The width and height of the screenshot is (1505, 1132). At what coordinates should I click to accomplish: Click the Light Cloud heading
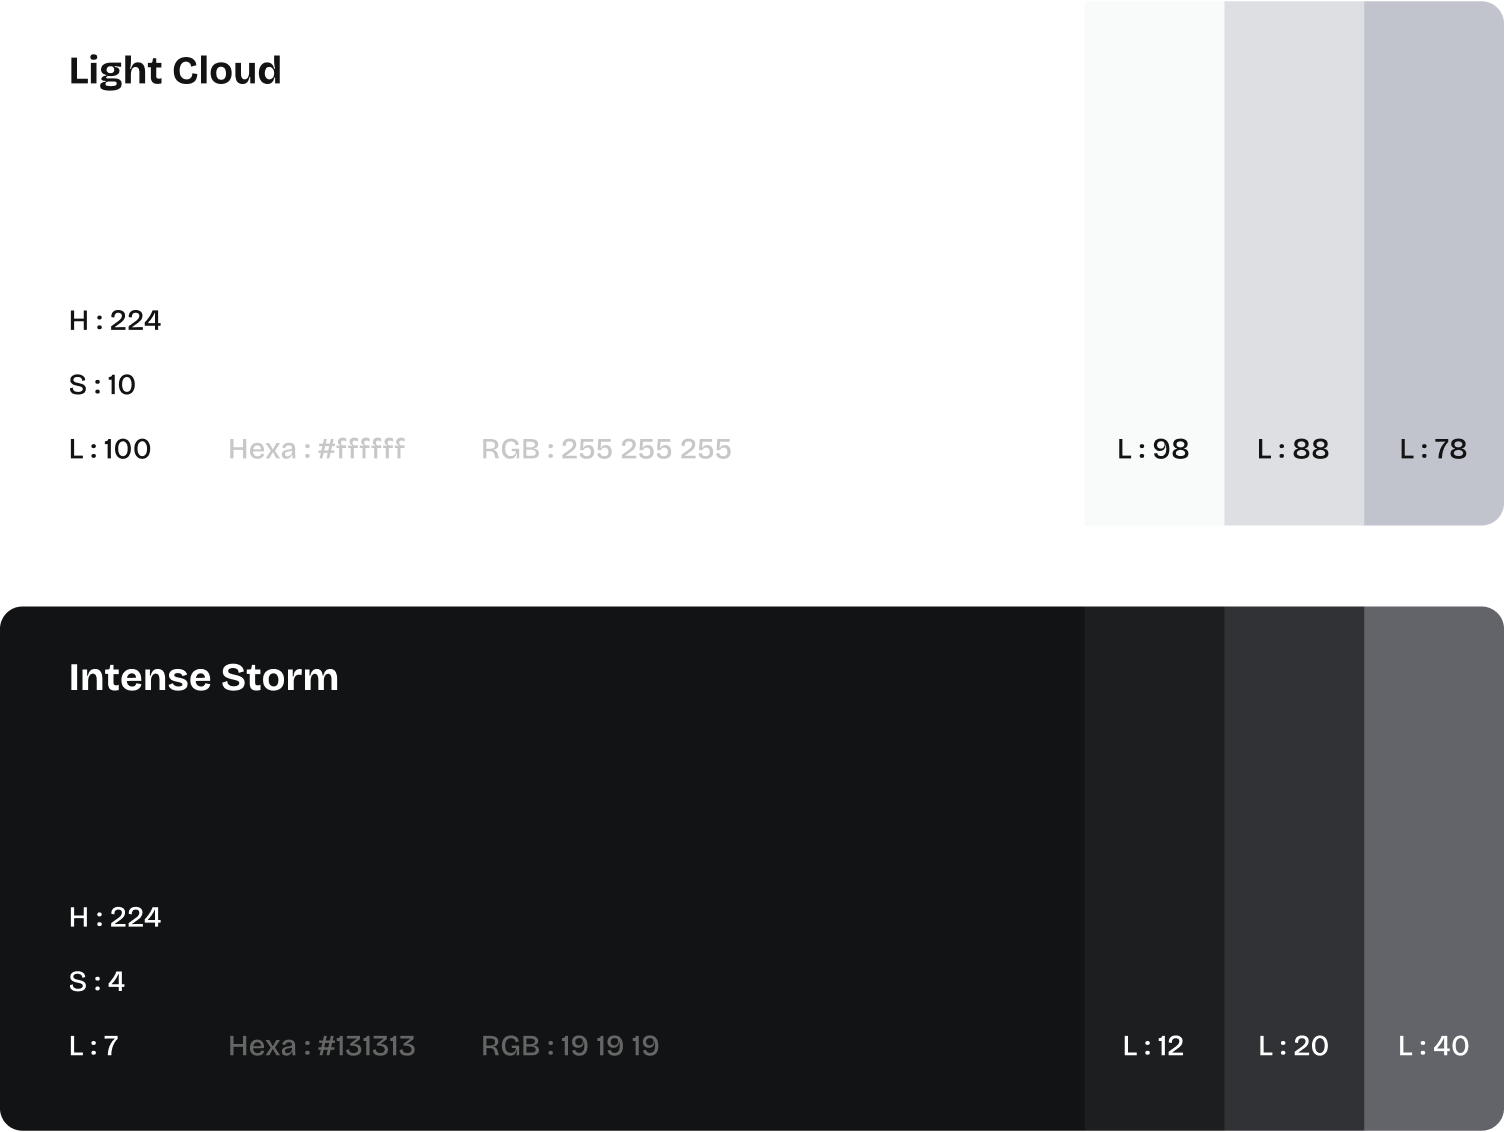coord(175,71)
